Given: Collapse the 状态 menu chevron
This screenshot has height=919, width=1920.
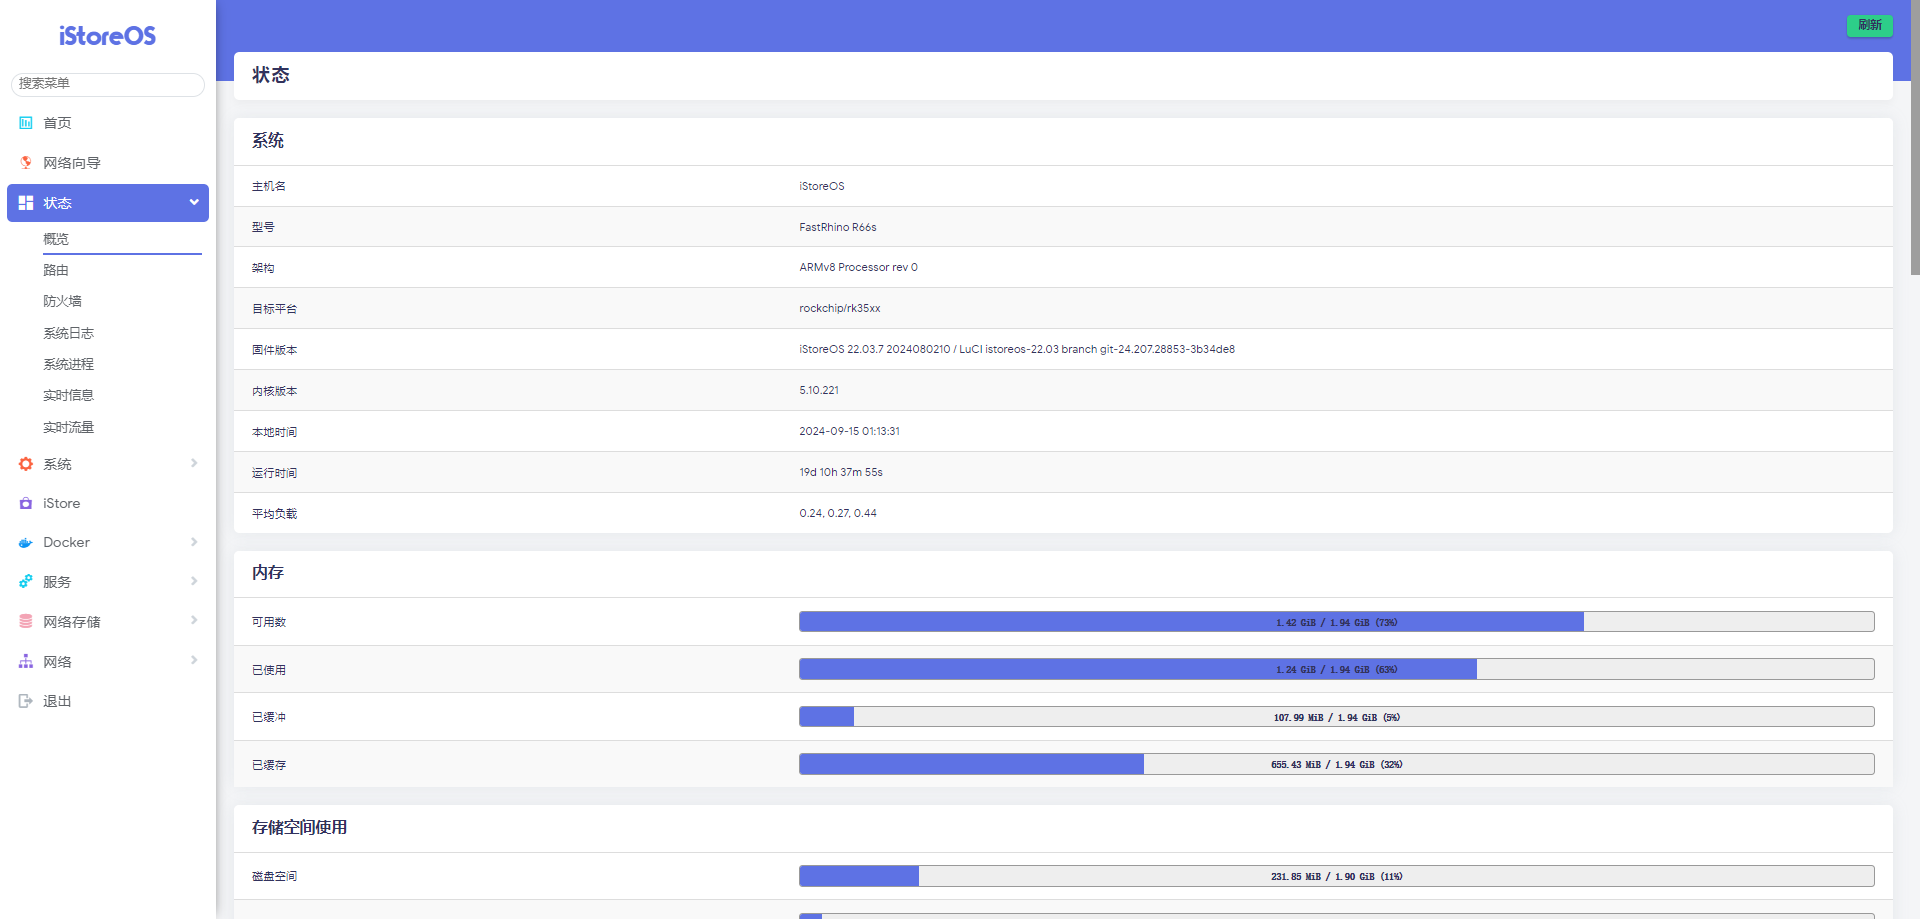Looking at the screenshot, I should point(194,202).
